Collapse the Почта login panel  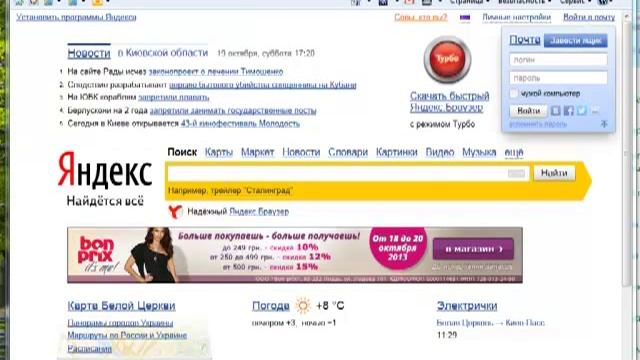[x=604, y=124]
